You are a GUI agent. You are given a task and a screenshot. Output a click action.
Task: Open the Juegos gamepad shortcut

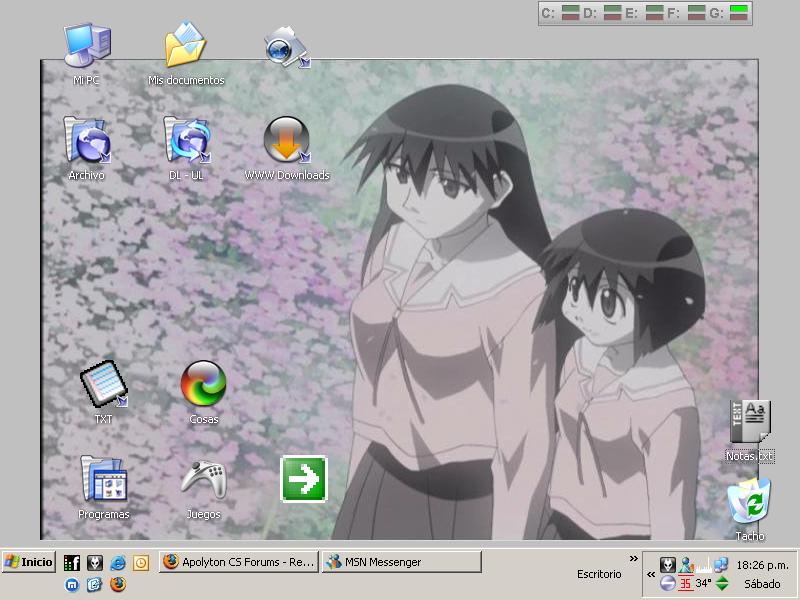(x=203, y=479)
